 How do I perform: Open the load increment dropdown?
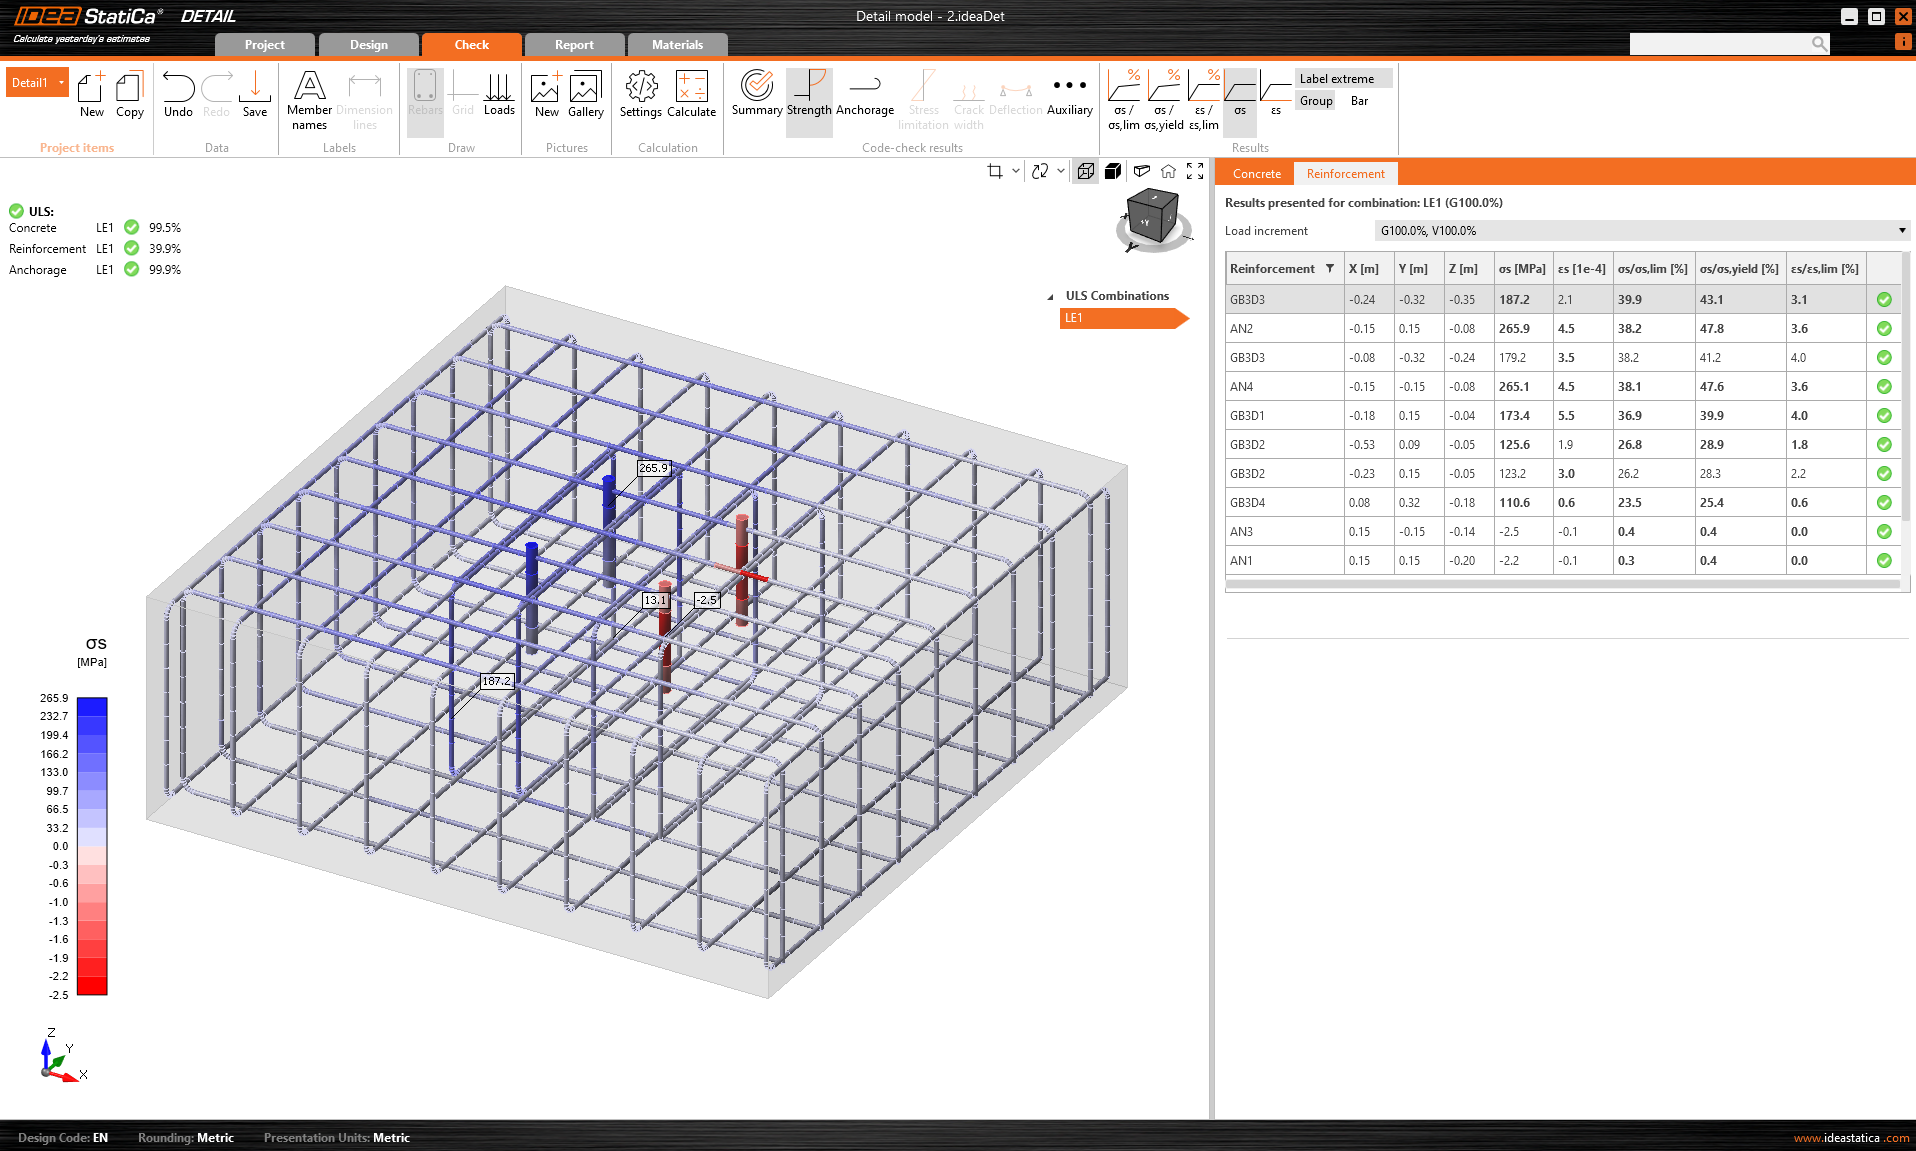point(1900,230)
